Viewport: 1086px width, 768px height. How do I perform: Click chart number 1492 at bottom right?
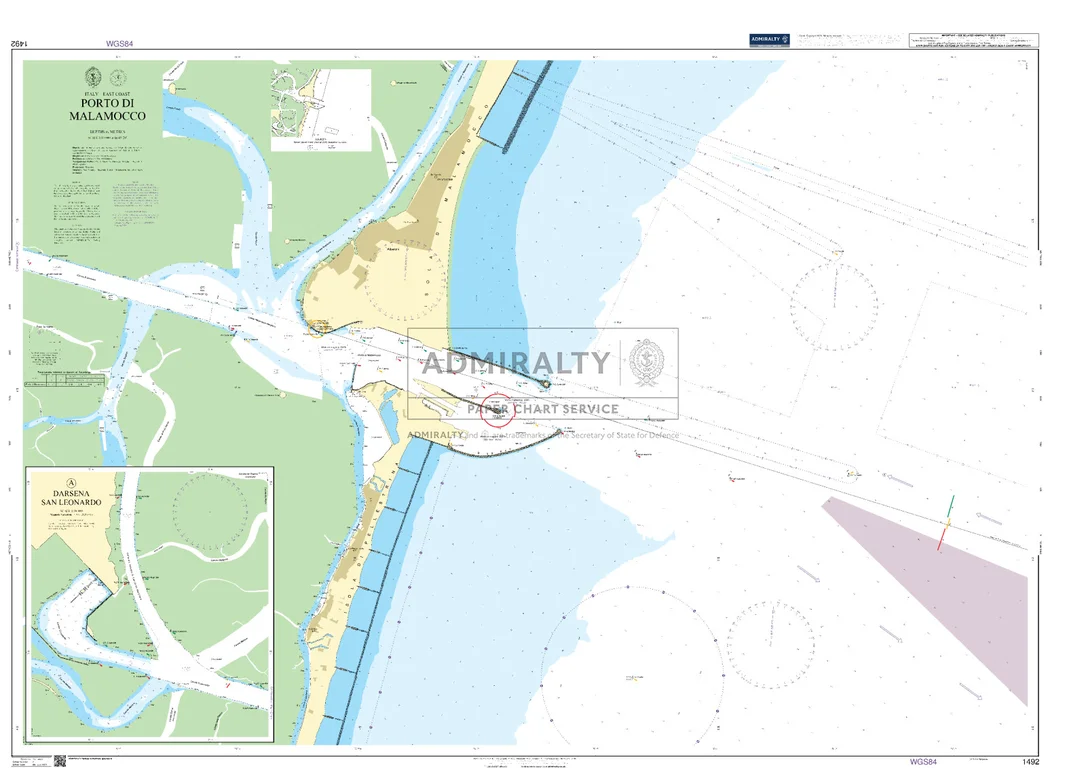(x=1031, y=761)
